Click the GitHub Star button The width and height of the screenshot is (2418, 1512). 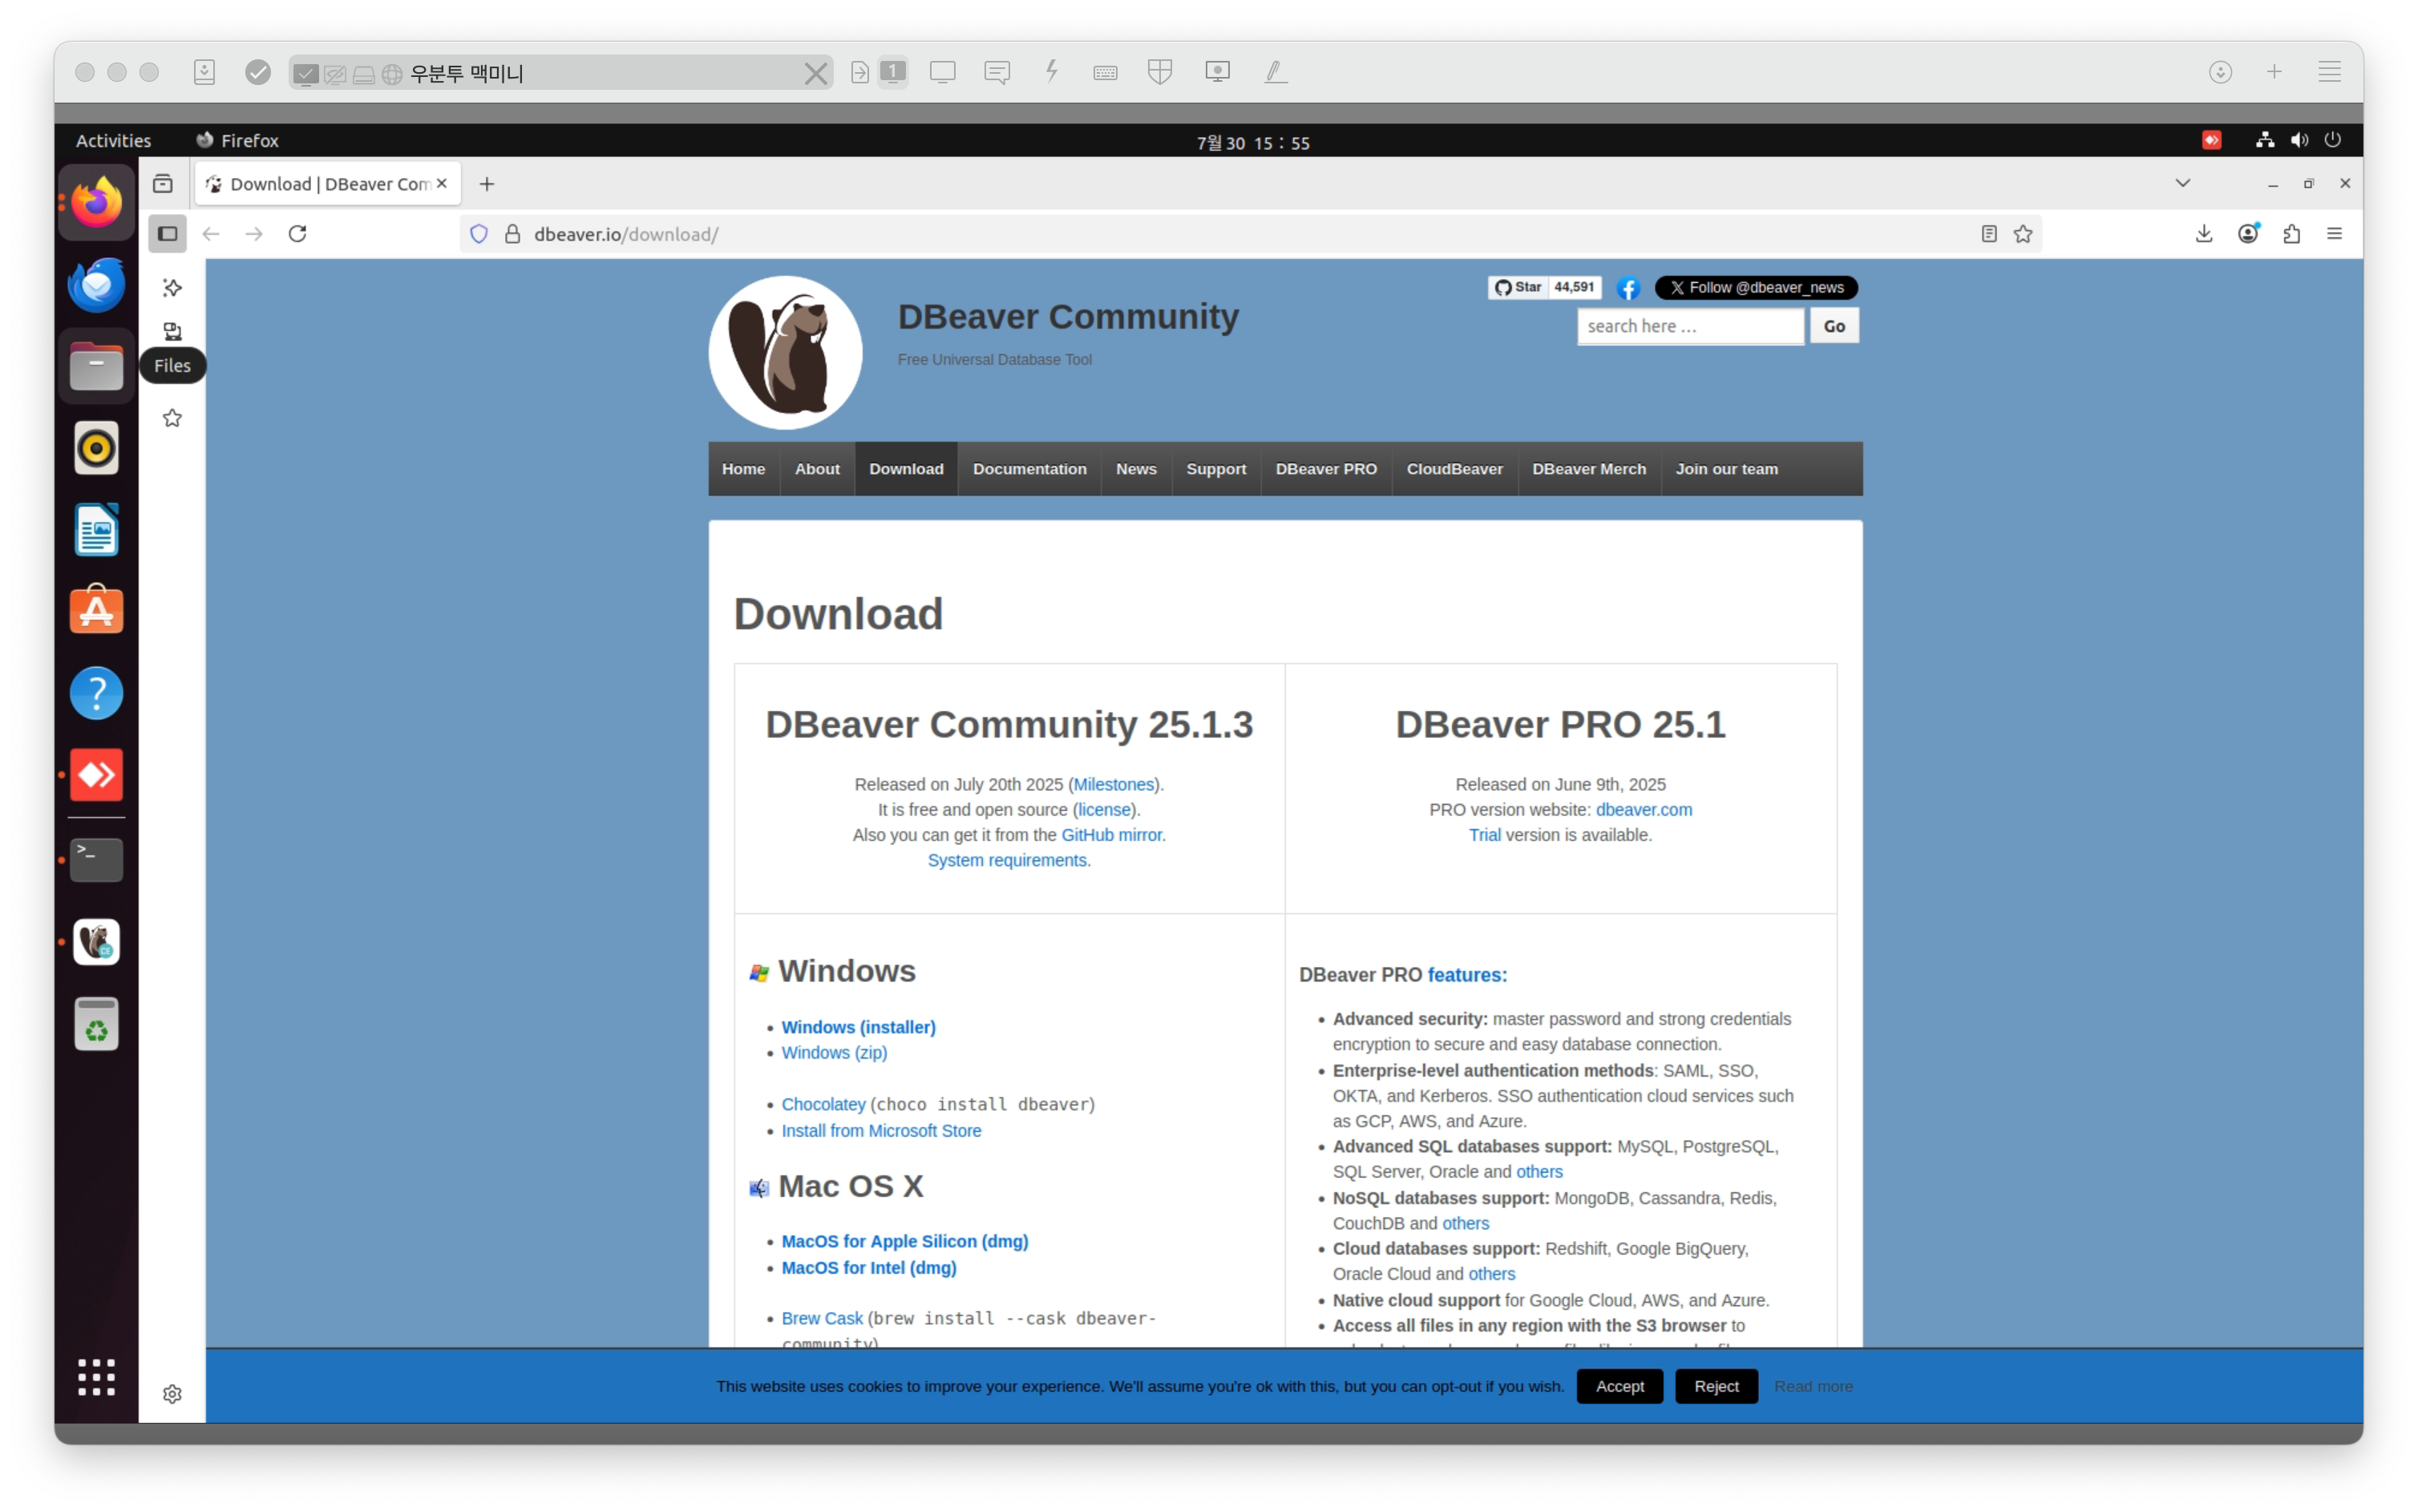[1518, 287]
